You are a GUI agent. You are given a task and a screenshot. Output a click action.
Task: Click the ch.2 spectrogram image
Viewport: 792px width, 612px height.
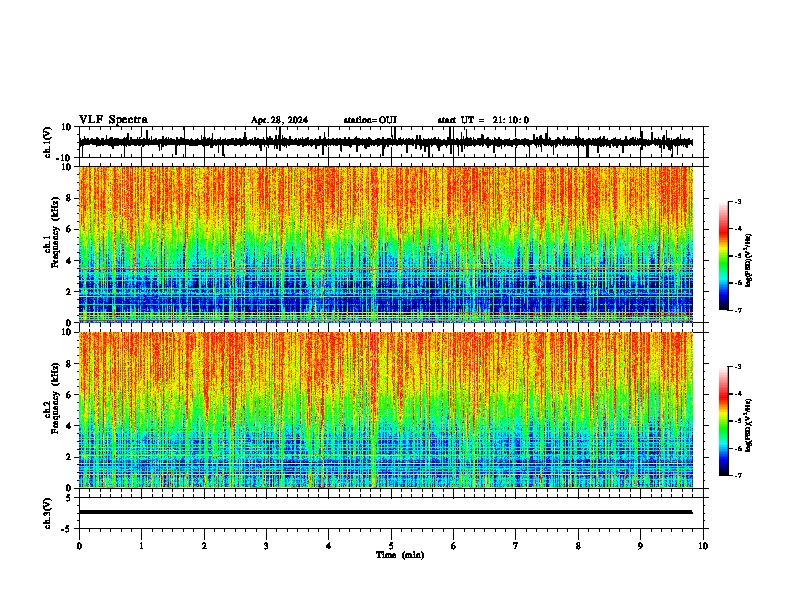point(386,410)
